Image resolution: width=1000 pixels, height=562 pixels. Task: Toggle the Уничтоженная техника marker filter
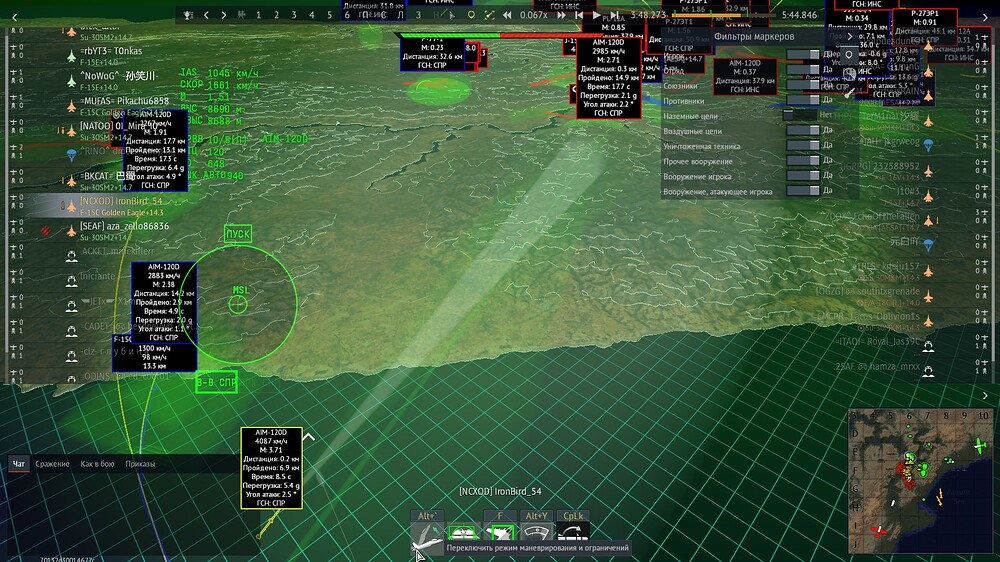click(x=803, y=145)
